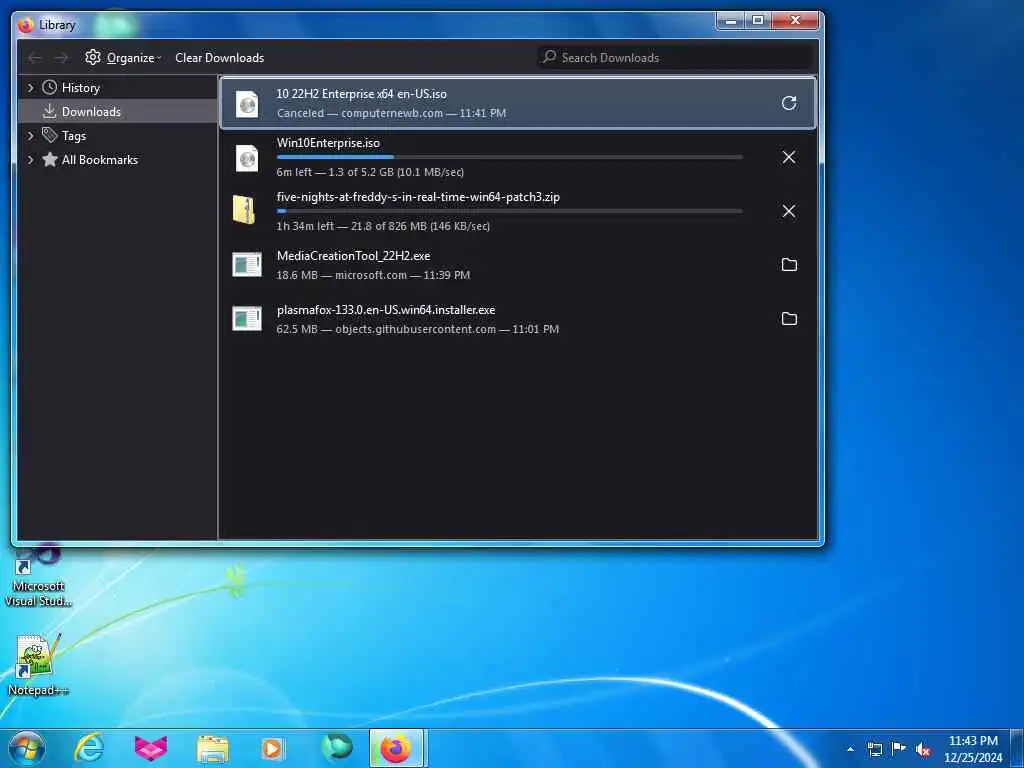The image size is (1024, 768).
Task: Click the search magnifier icon
Action: point(549,57)
